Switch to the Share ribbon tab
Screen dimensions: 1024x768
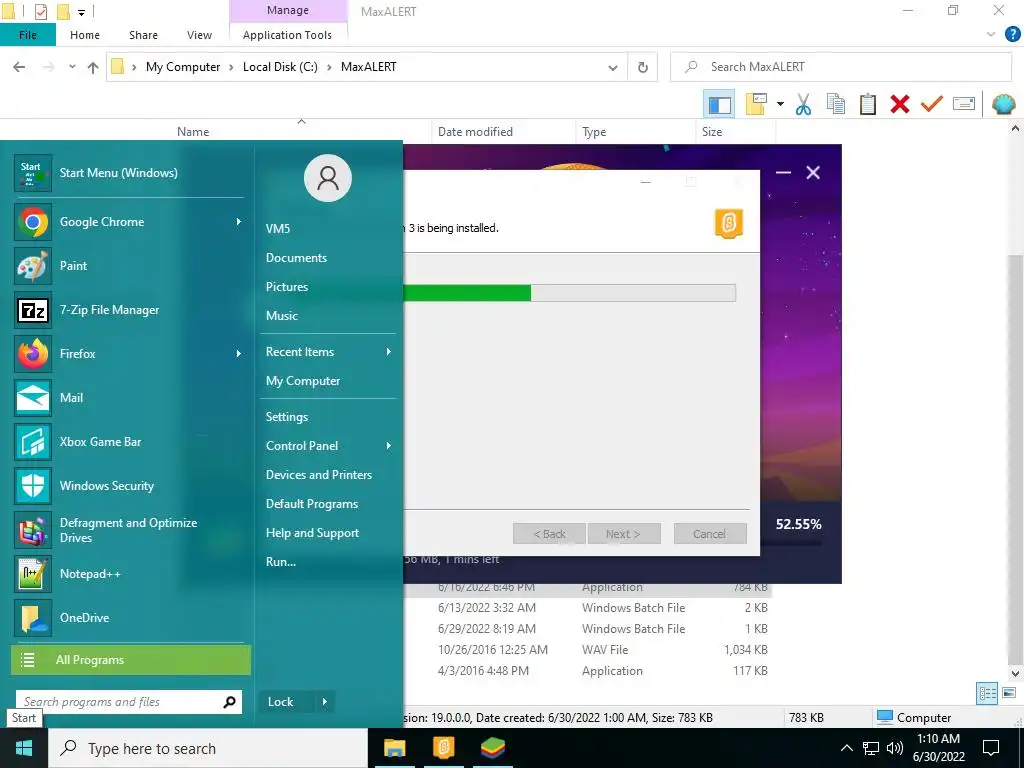point(143,35)
